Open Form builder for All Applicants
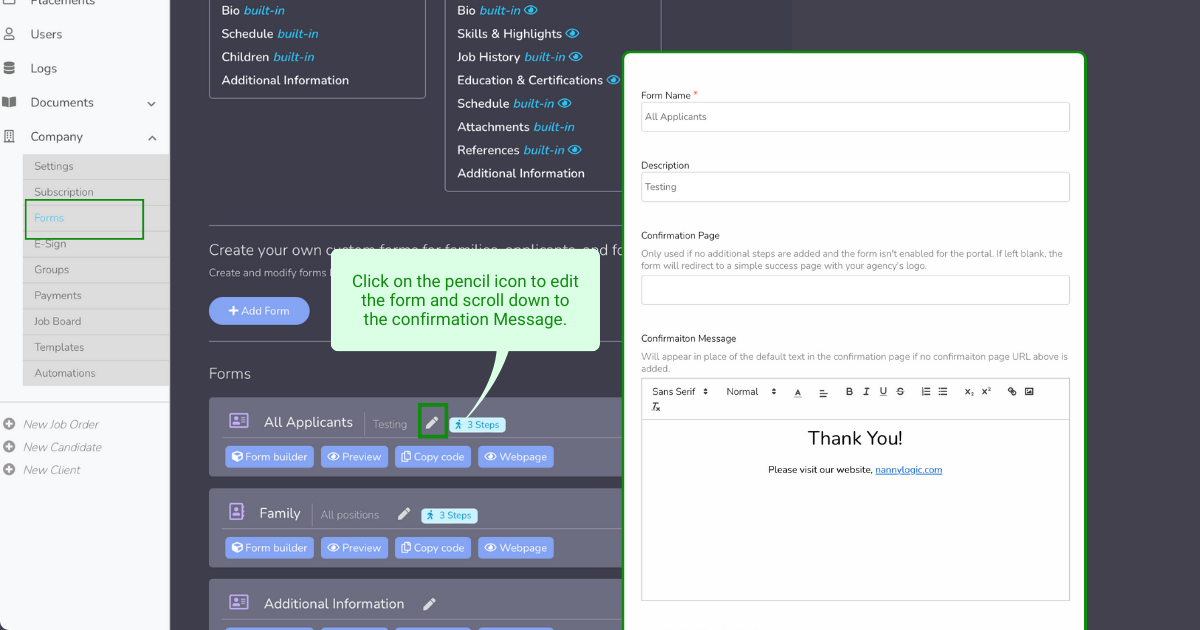The width and height of the screenshot is (1200, 630). click(269, 457)
